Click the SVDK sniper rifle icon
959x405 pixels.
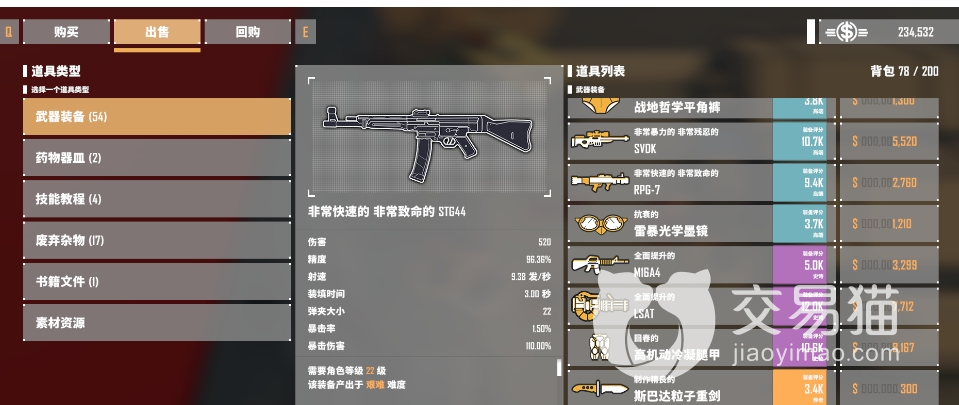coord(599,139)
